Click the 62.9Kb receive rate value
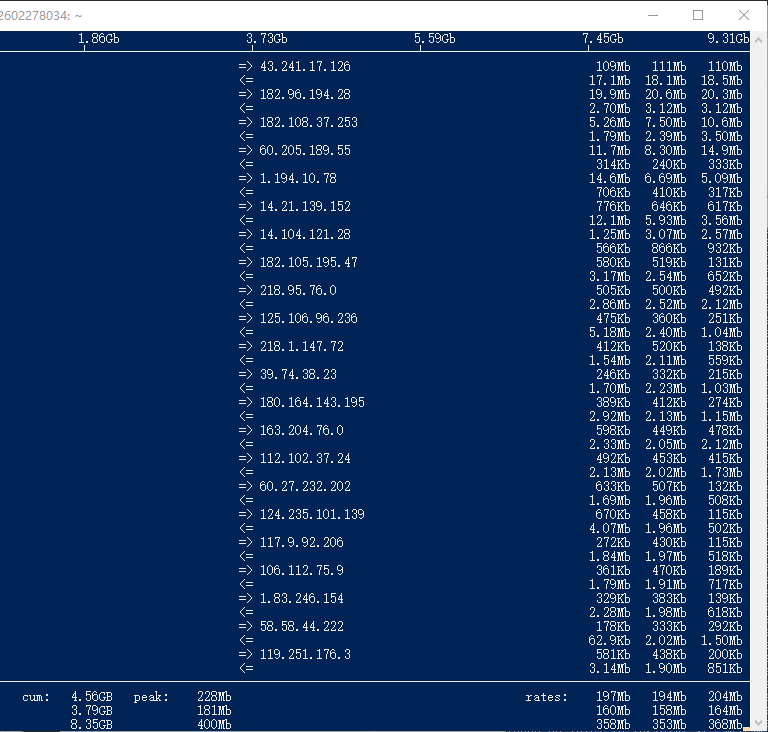 click(x=609, y=640)
